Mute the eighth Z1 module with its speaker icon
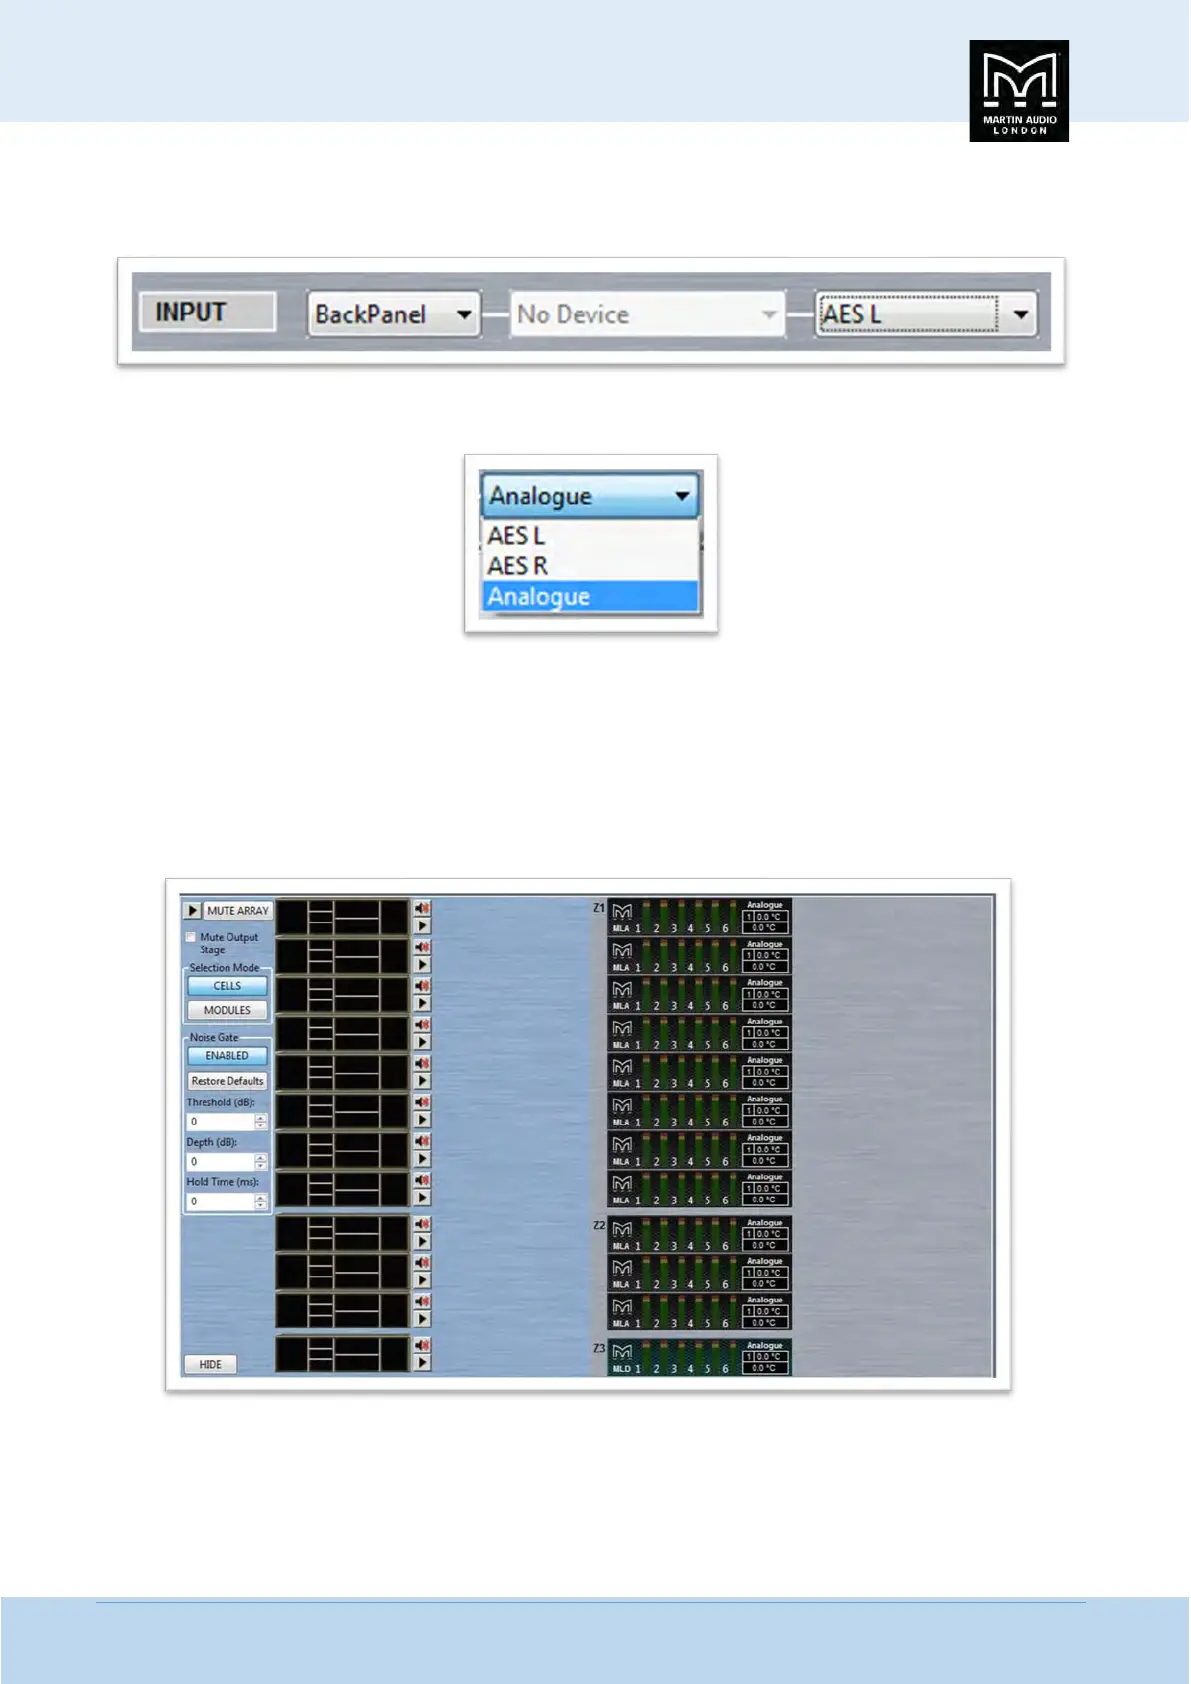 click(x=423, y=1180)
